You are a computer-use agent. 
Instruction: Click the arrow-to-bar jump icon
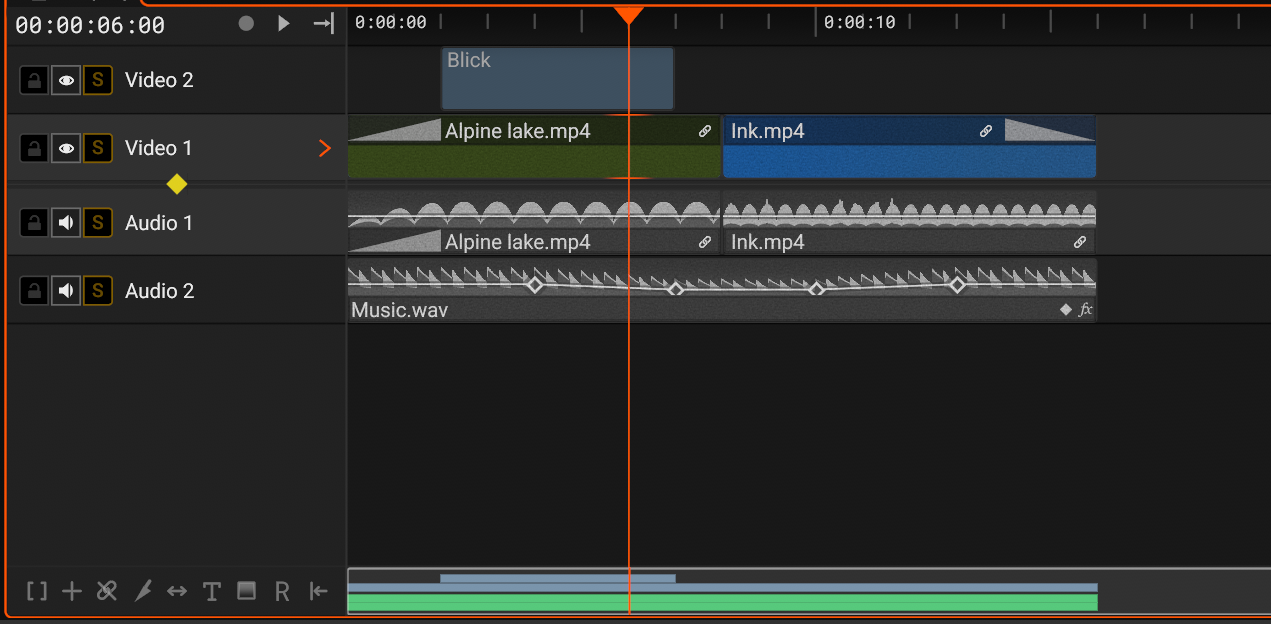[x=318, y=591]
